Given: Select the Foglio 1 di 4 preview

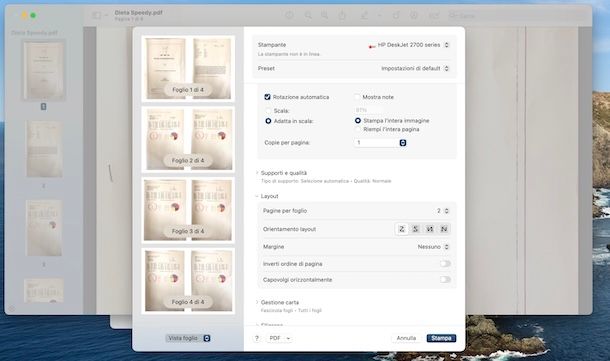Looking at the screenshot, I should [188, 68].
